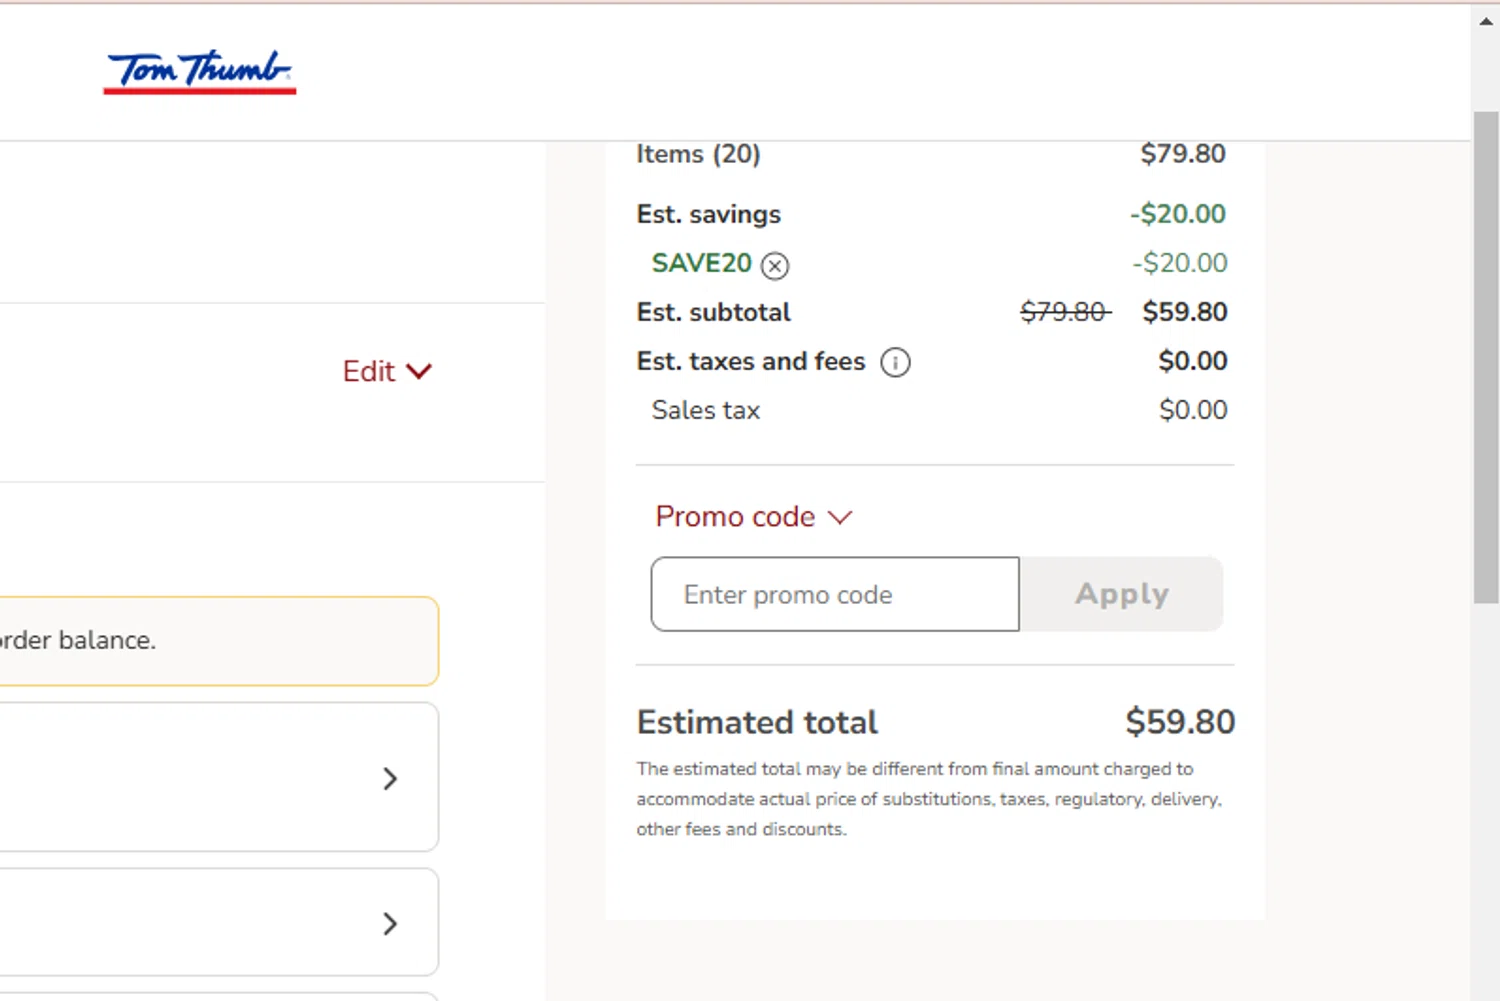Click the green SAVE20 code label
The image size is (1500, 1001).
click(x=702, y=263)
